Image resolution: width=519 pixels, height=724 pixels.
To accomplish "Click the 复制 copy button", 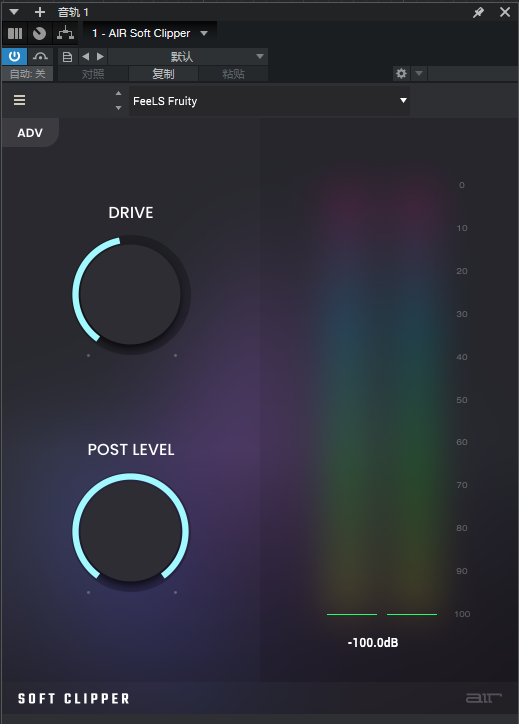I will point(163,74).
